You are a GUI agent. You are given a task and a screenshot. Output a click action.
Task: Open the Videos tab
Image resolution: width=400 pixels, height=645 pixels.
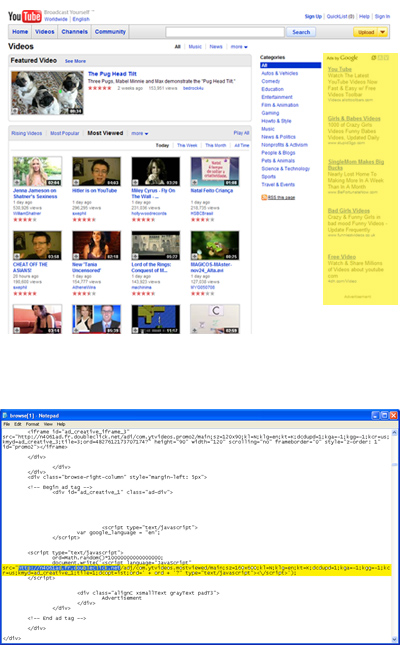pyautogui.click(x=44, y=32)
